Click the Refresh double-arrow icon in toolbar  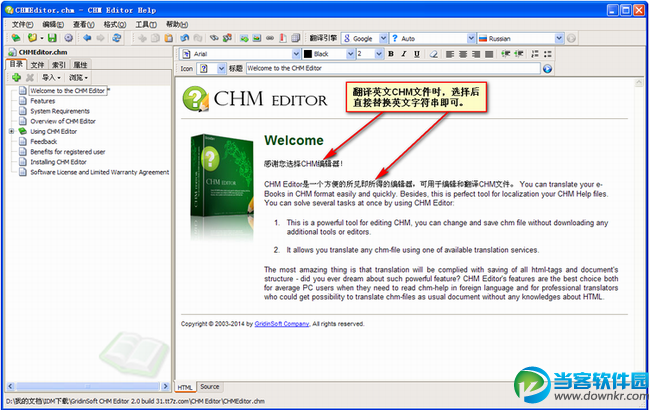click(x=117, y=38)
